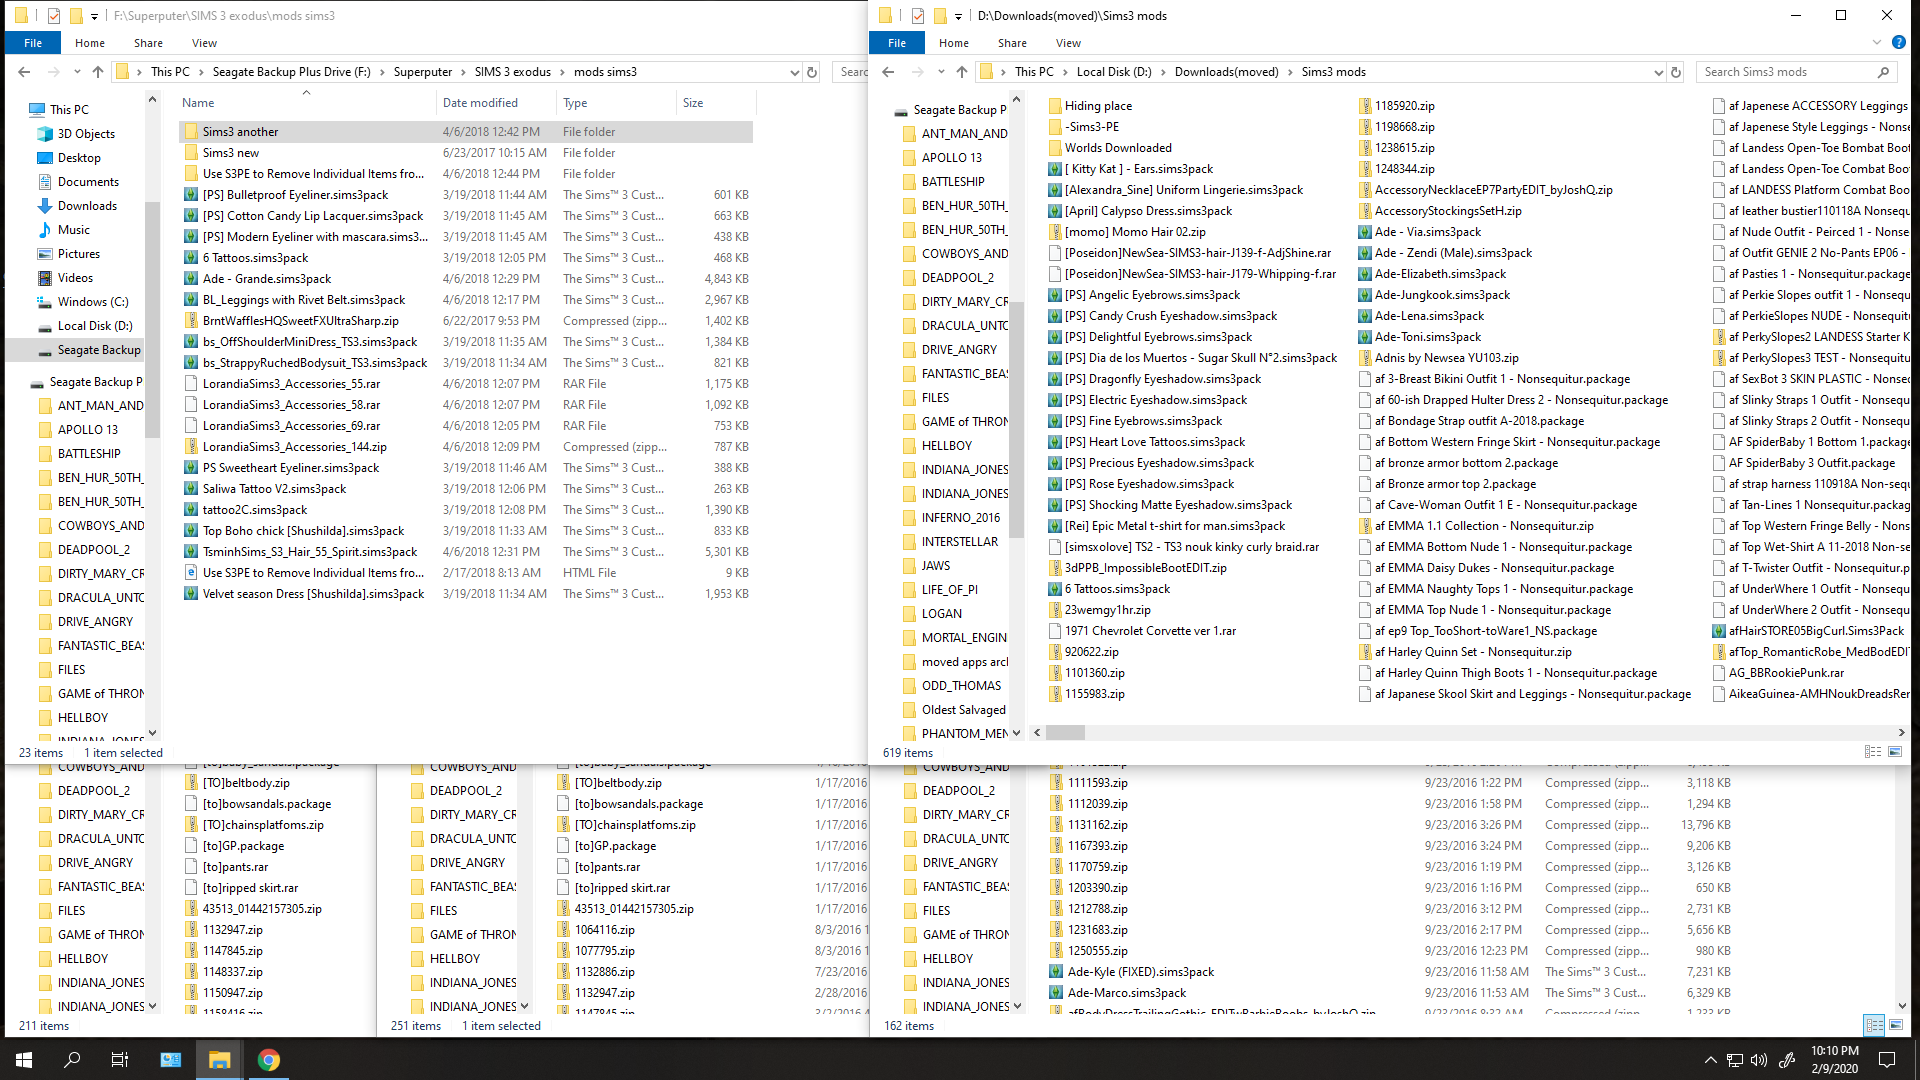This screenshot has height=1080, width=1920.
Task: Open File tab in mods sims3 window
Action: pyautogui.click(x=33, y=43)
